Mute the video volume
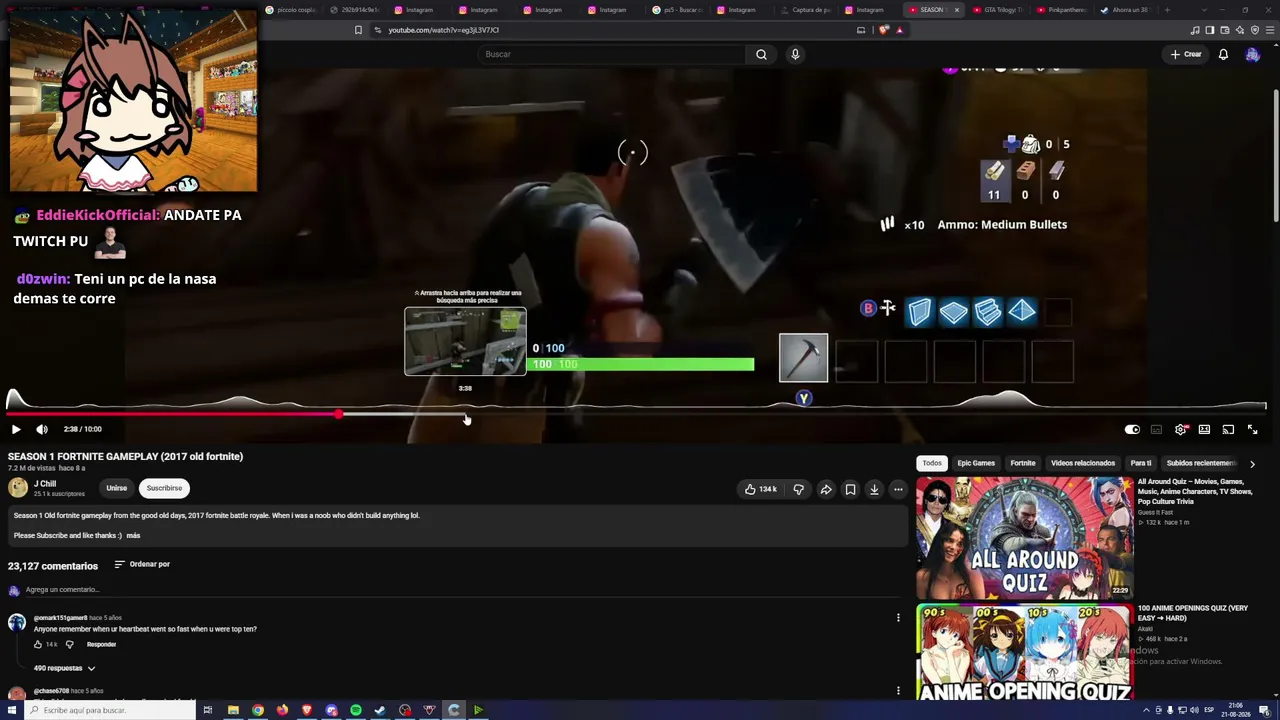The height and width of the screenshot is (720, 1280). click(42, 429)
